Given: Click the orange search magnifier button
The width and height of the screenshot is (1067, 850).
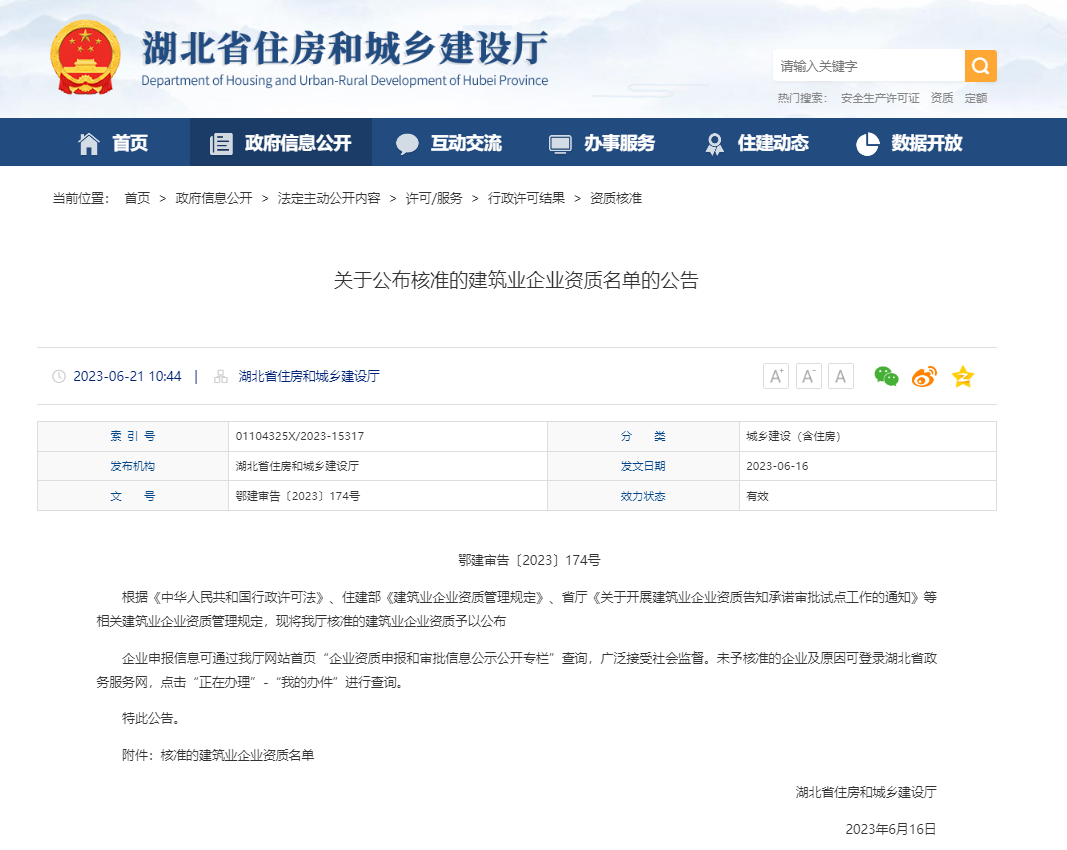Looking at the screenshot, I should point(981,66).
